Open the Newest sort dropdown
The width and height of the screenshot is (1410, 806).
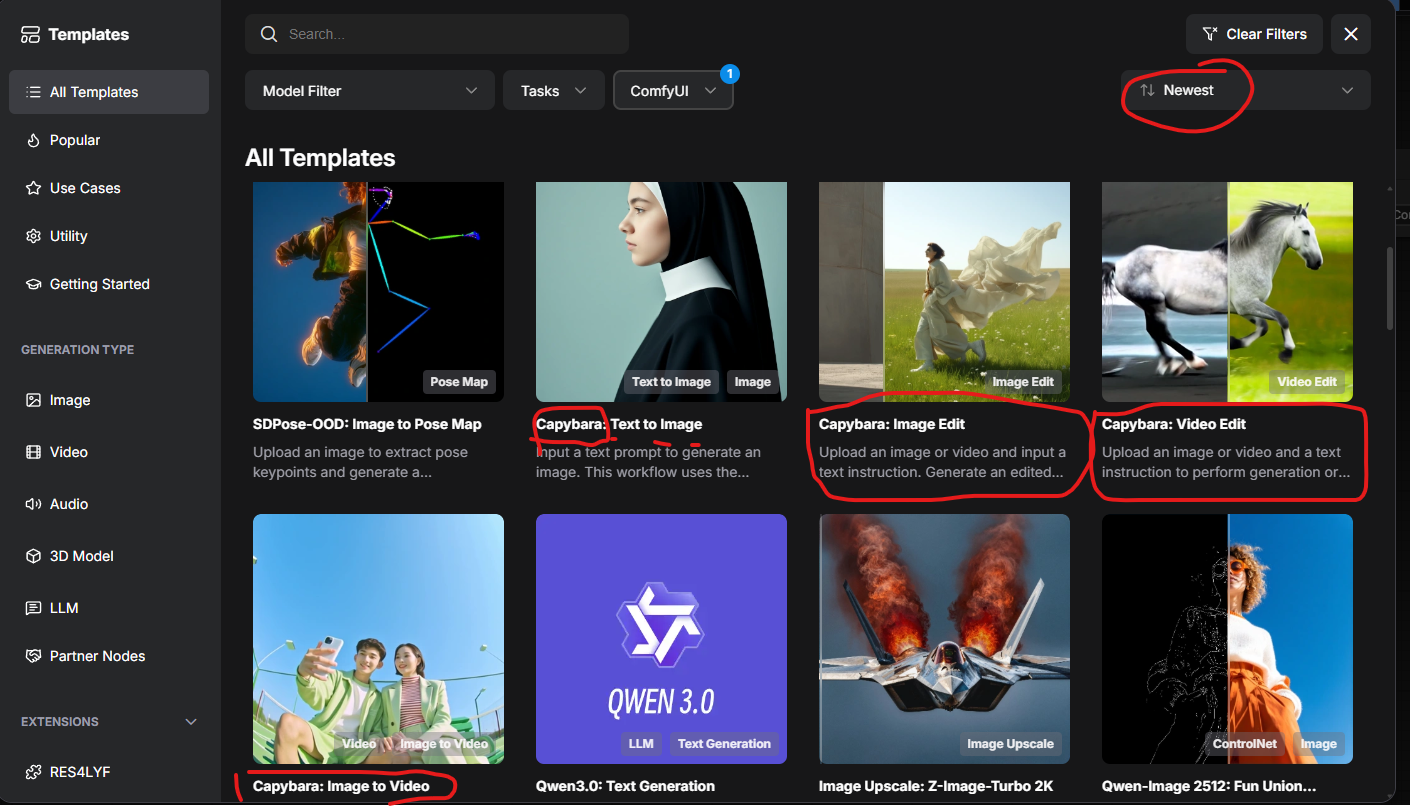click(x=1246, y=90)
